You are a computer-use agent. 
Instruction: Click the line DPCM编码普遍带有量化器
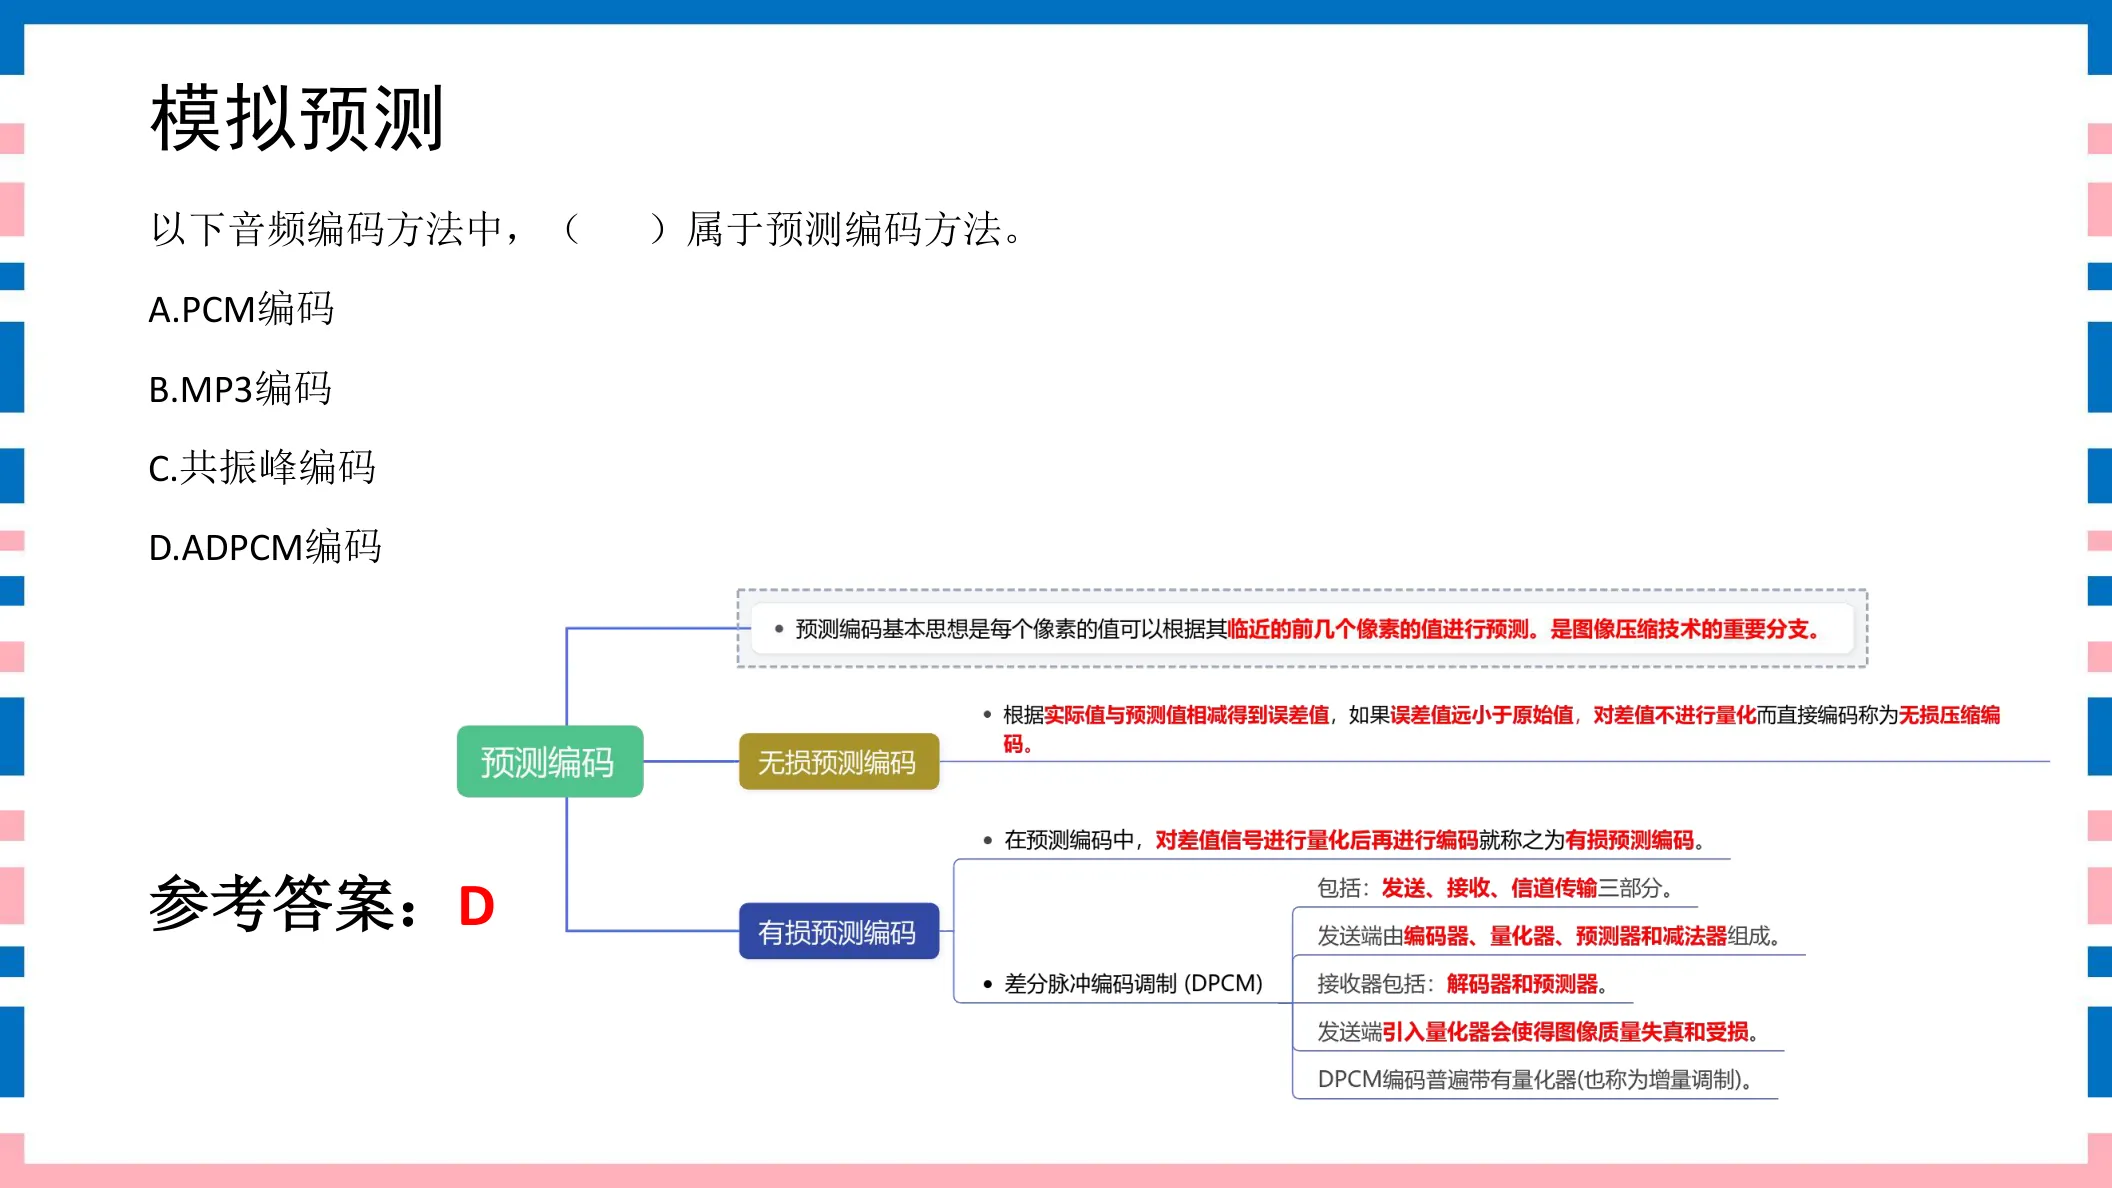1535,1080
